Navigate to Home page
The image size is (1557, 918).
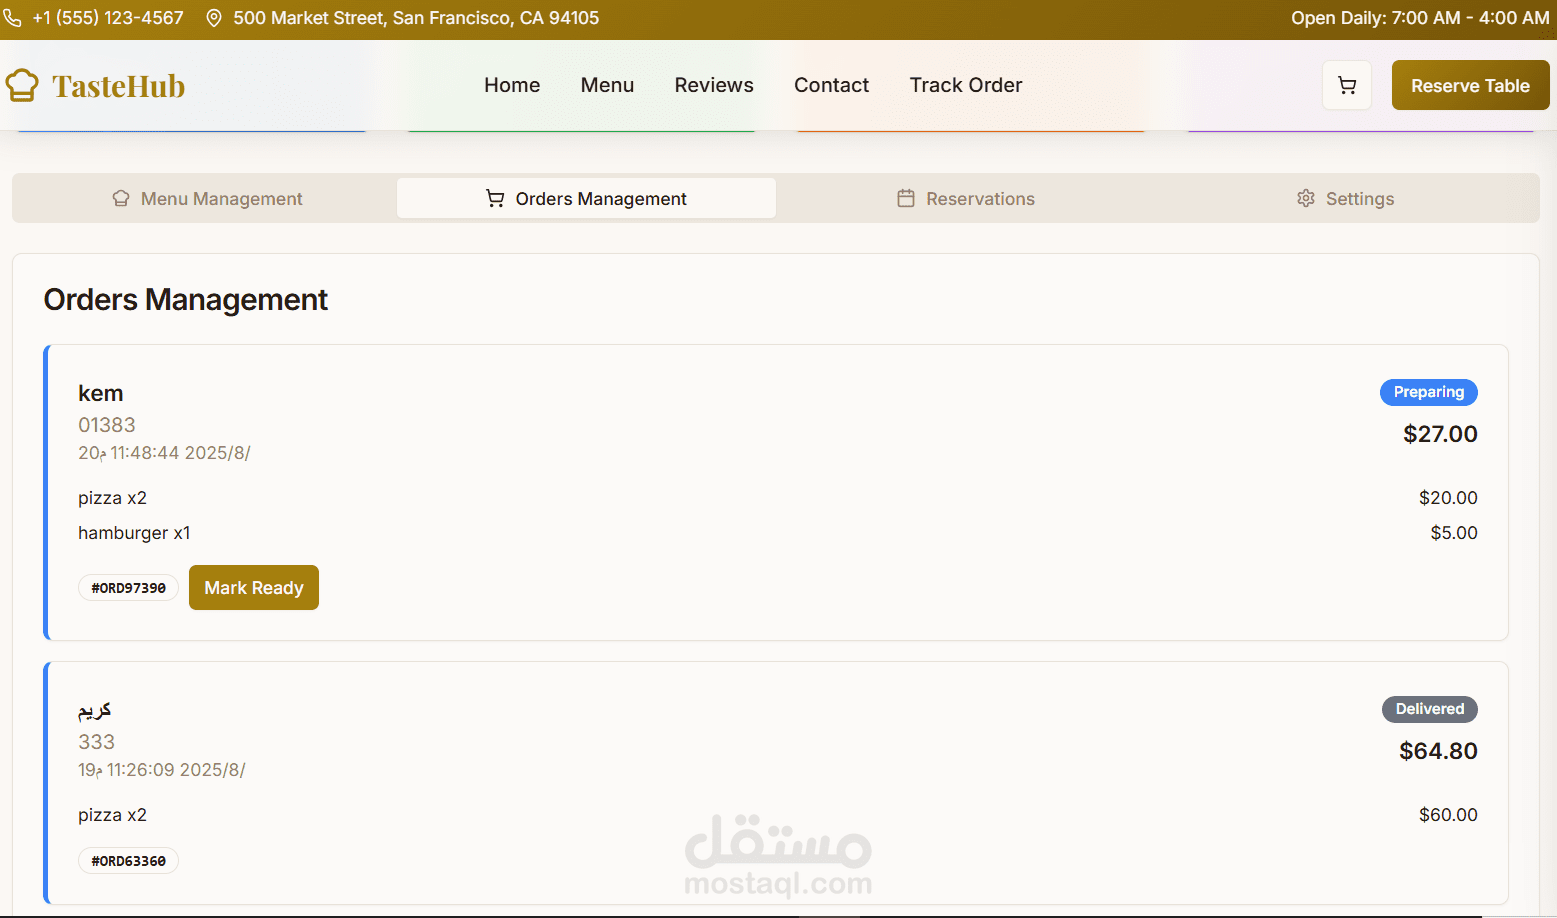512,85
